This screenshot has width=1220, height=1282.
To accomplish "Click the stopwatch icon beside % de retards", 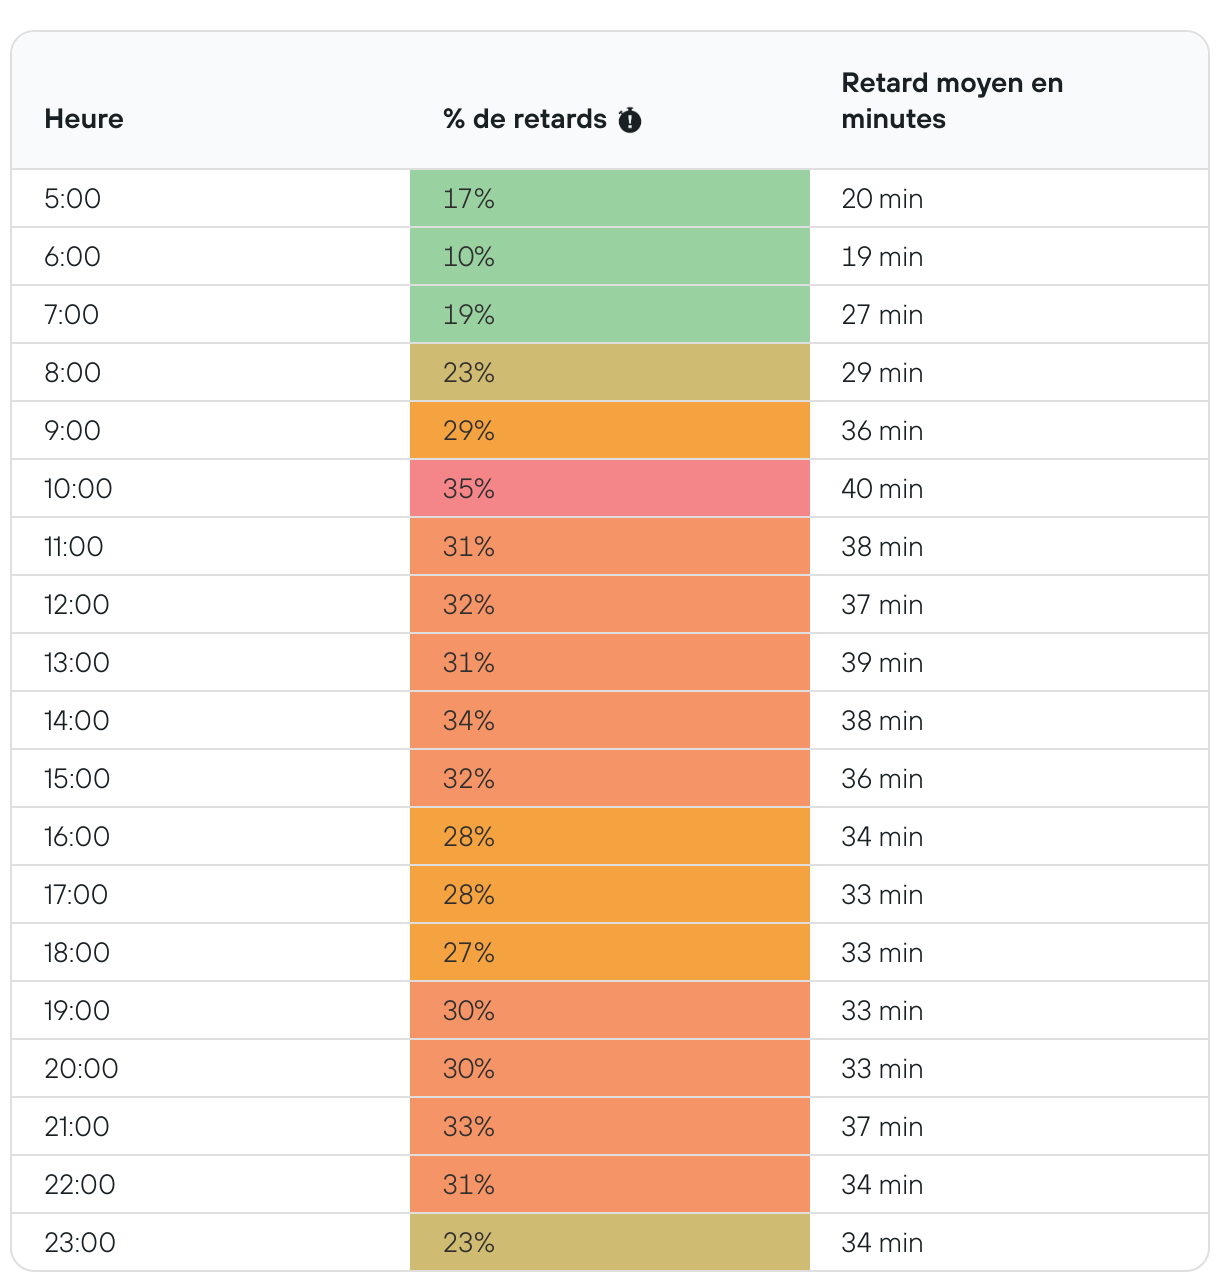I will (629, 120).
